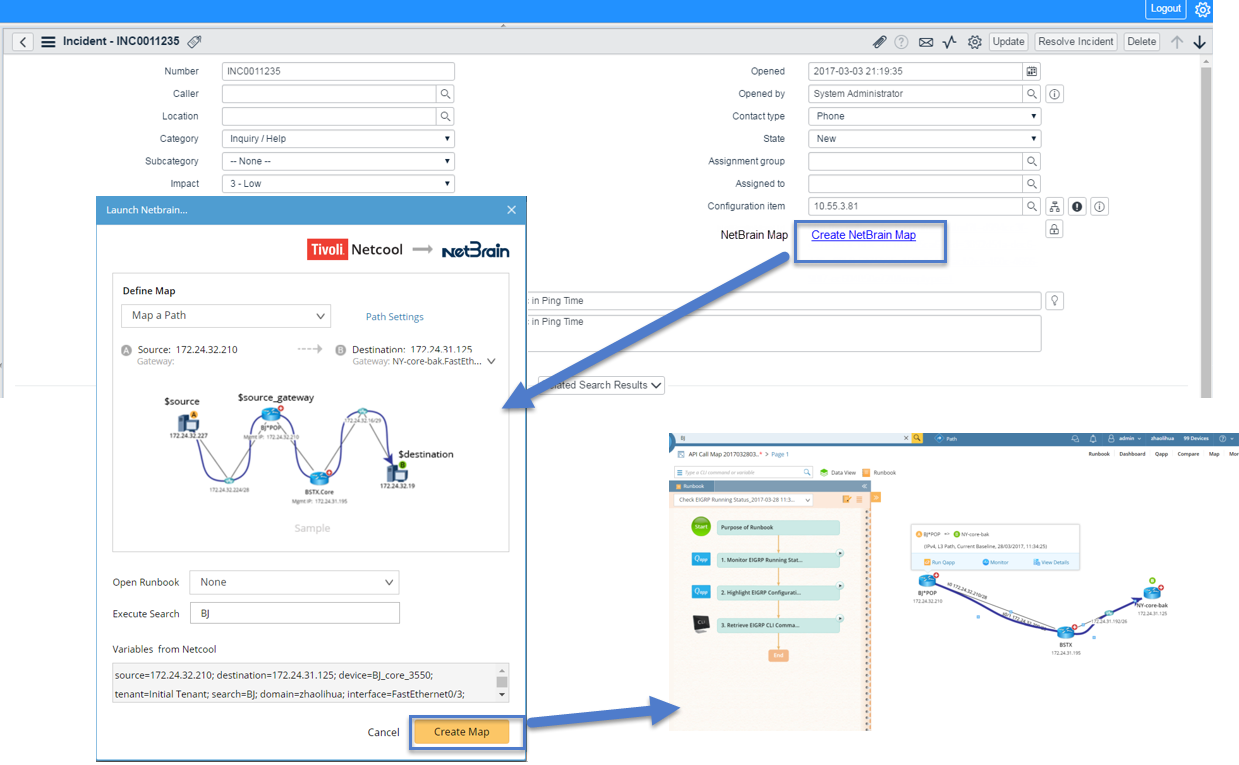Select Data View in NetBrain toolbar

(838, 472)
